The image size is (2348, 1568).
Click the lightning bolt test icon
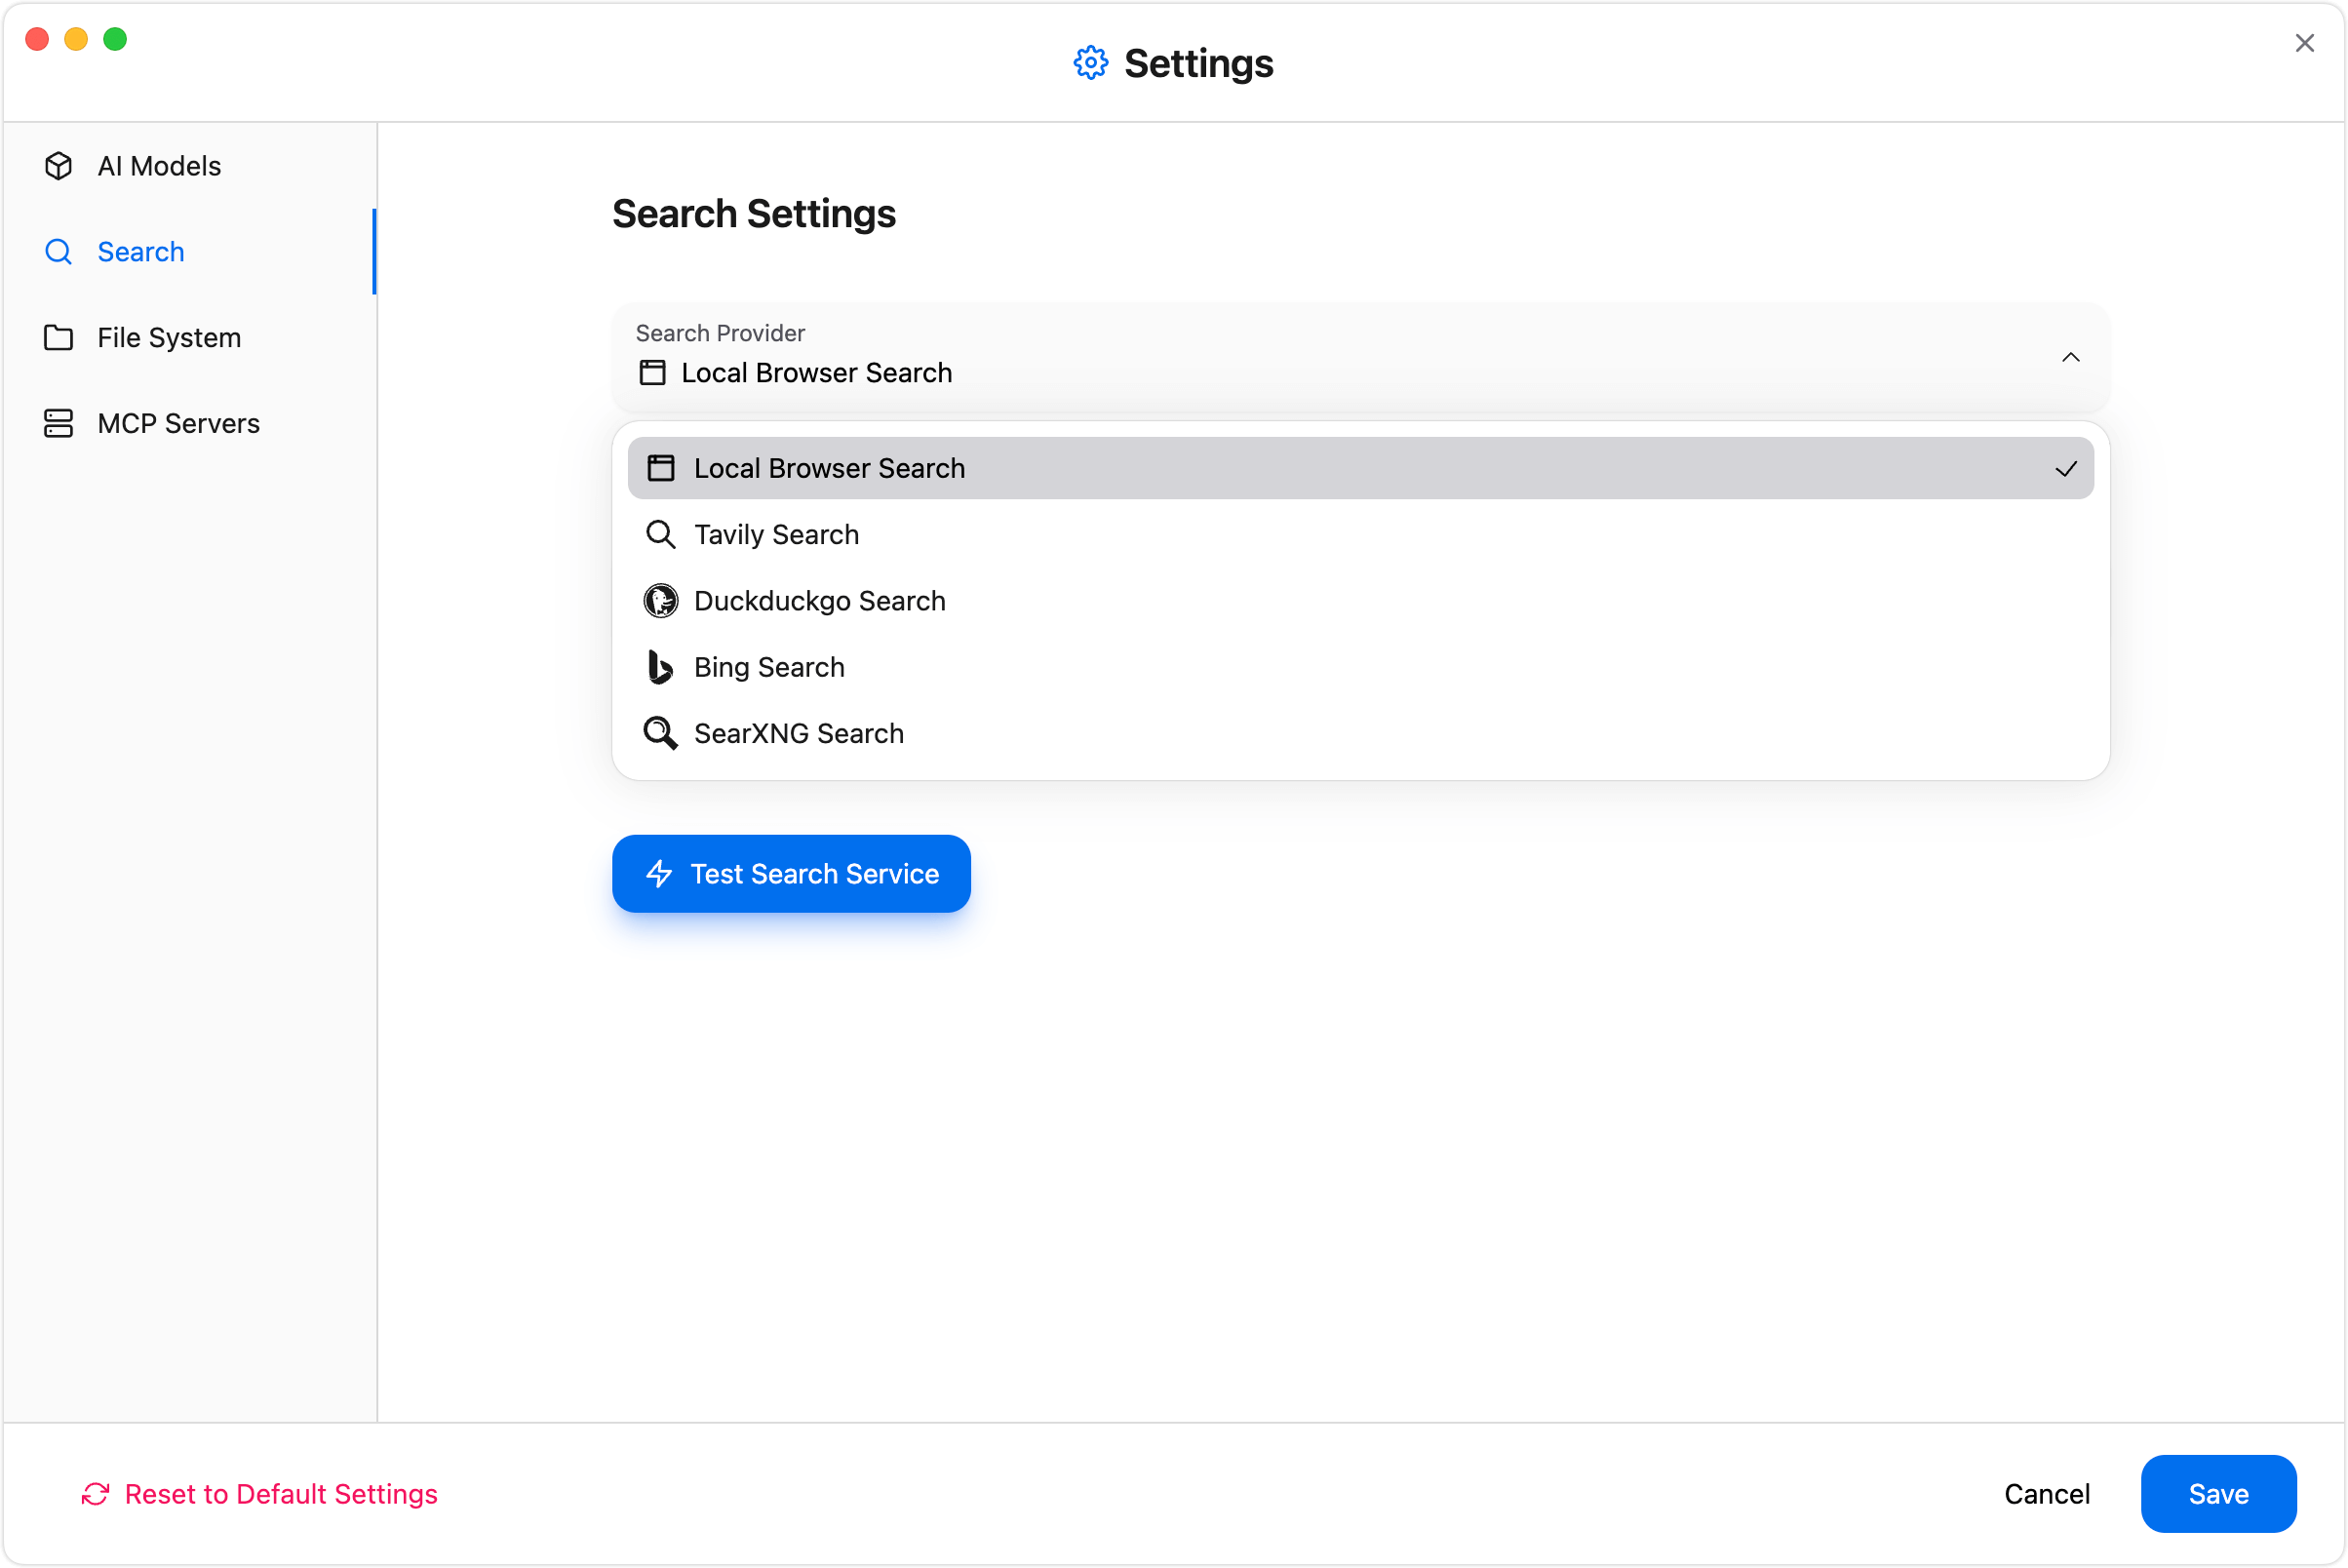[659, 874]
